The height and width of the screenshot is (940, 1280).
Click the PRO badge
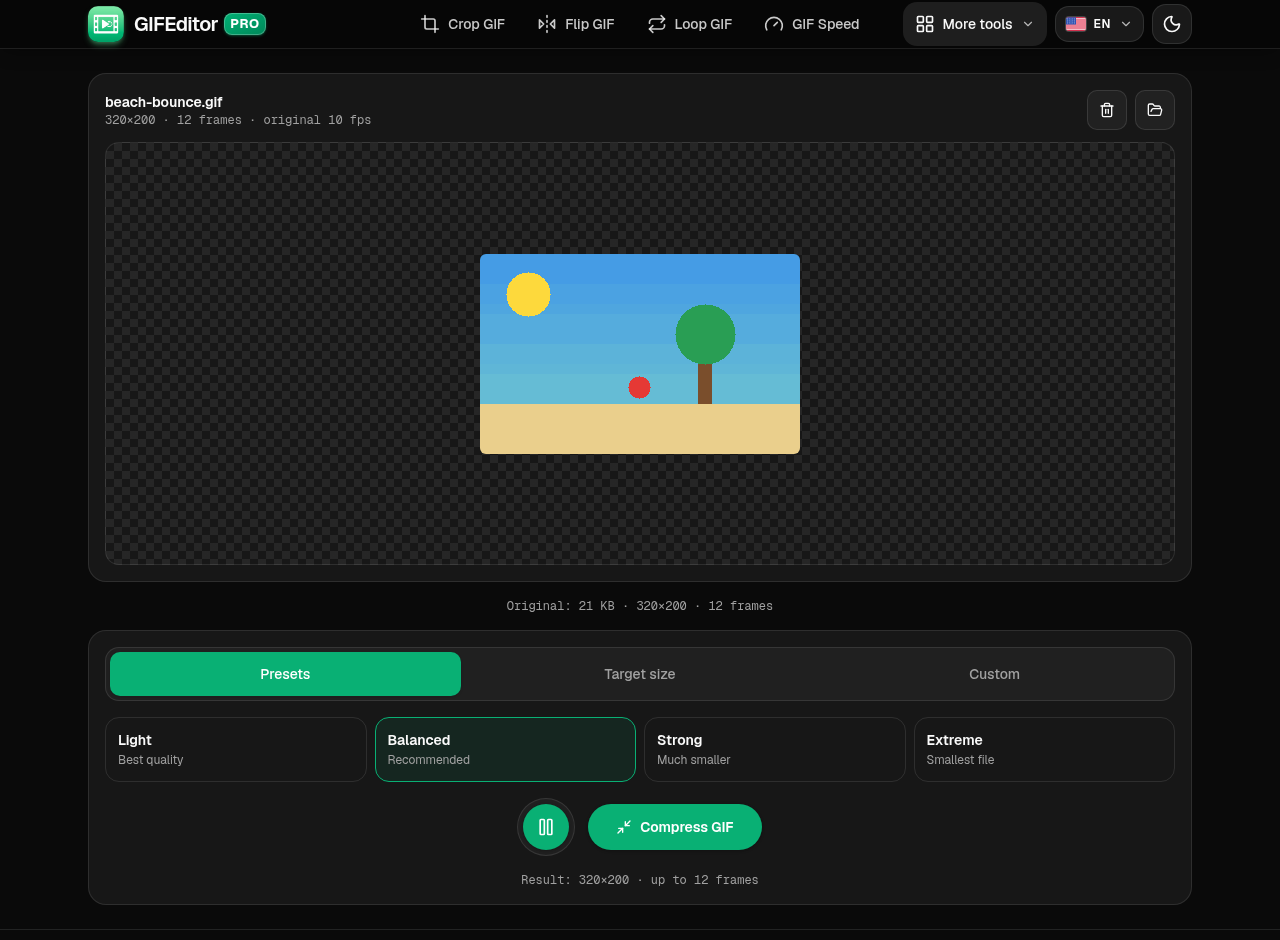[x=245, y=24]
